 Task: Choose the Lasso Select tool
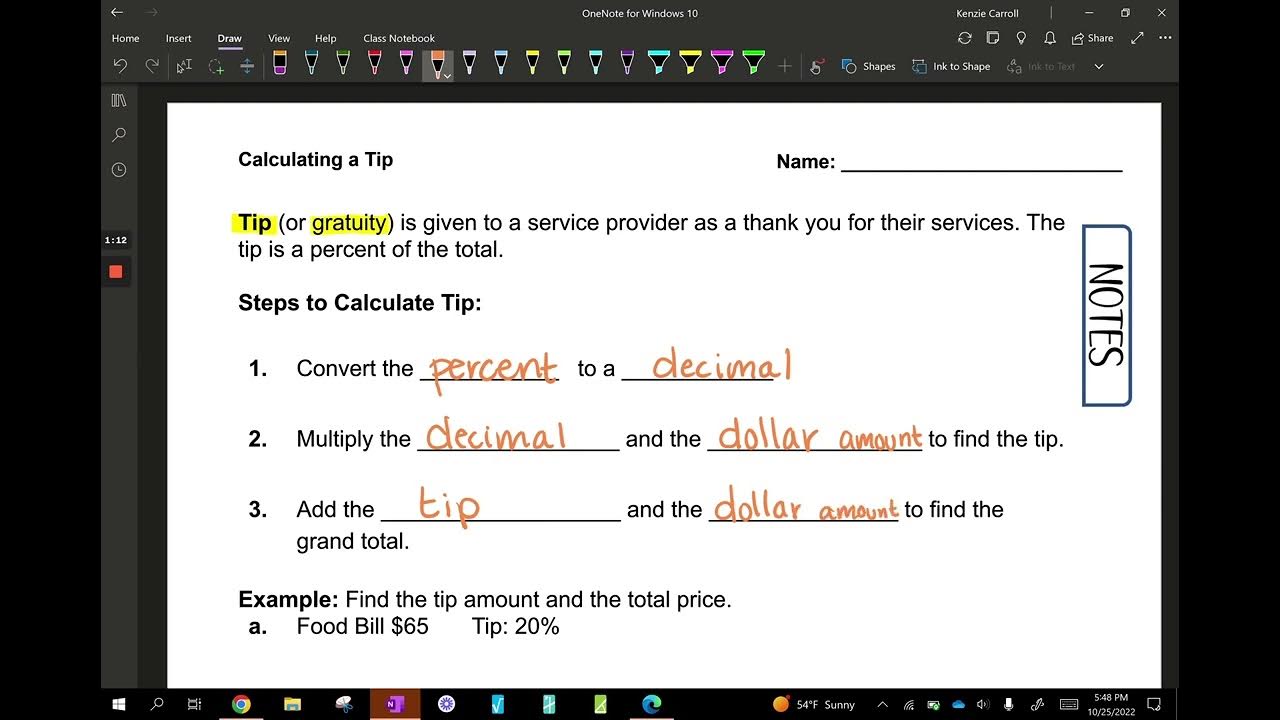[216, 66]
